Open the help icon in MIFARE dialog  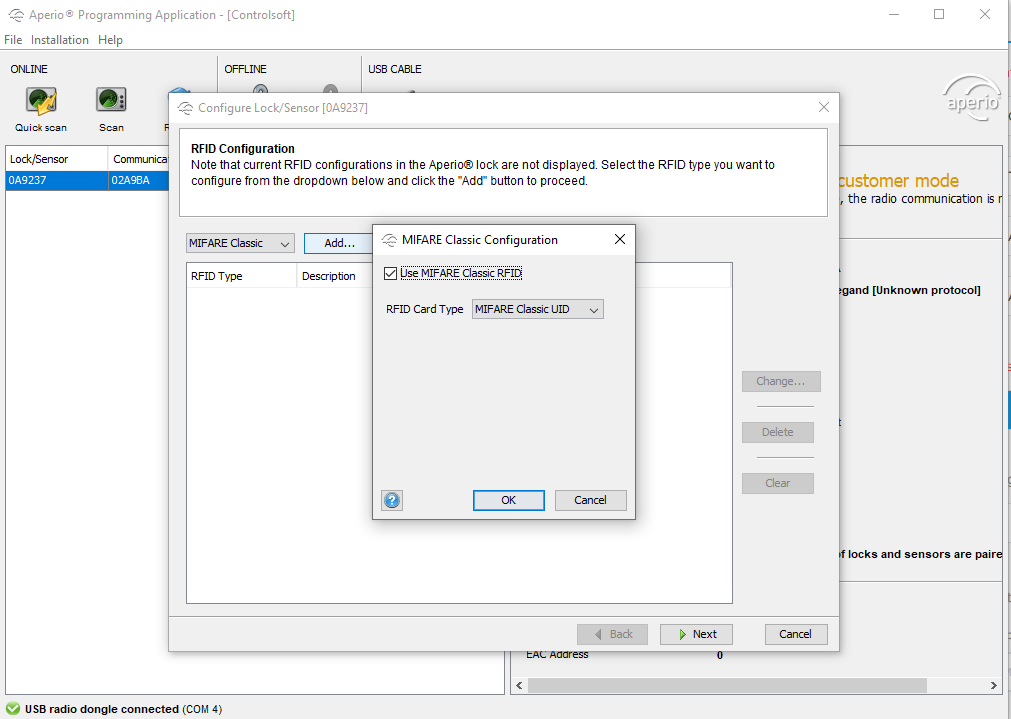pyautogui.click(x=392, y=500)
